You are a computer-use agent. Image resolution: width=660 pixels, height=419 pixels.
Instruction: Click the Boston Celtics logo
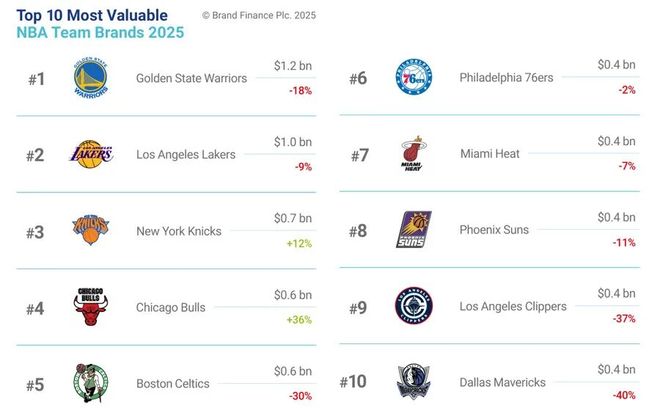[x=89, y=383]
